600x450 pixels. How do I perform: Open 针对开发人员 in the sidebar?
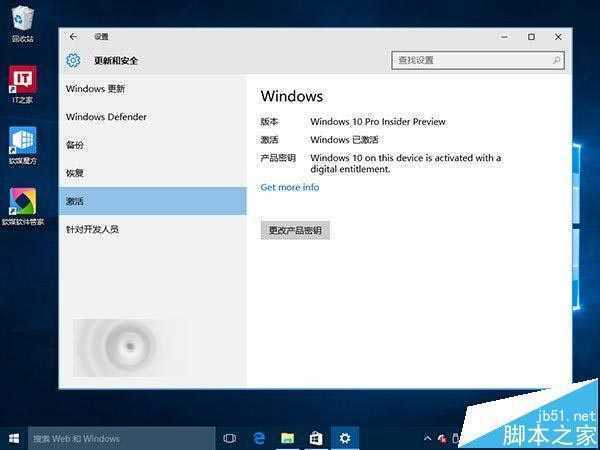click(x=153, y=229)
